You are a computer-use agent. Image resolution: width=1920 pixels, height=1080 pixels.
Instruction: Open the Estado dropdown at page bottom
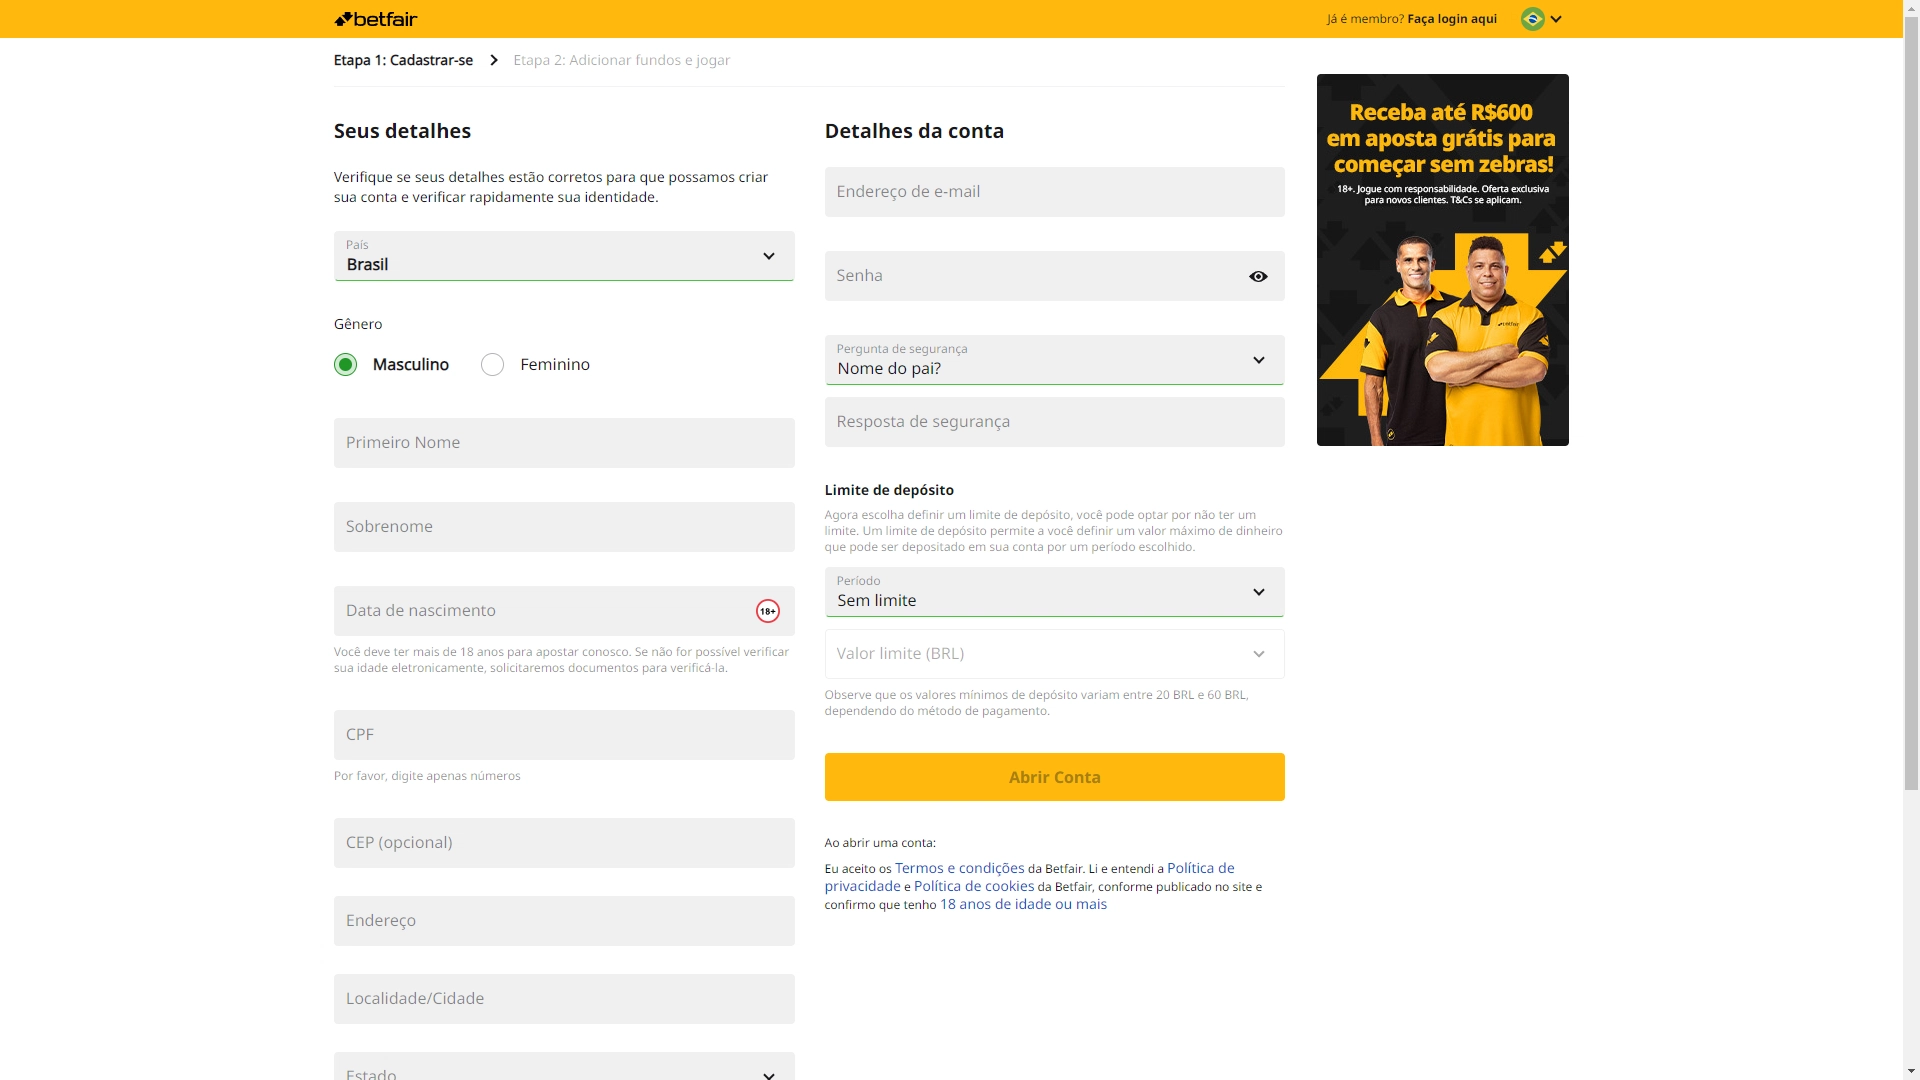click(x=564, y=1066)
